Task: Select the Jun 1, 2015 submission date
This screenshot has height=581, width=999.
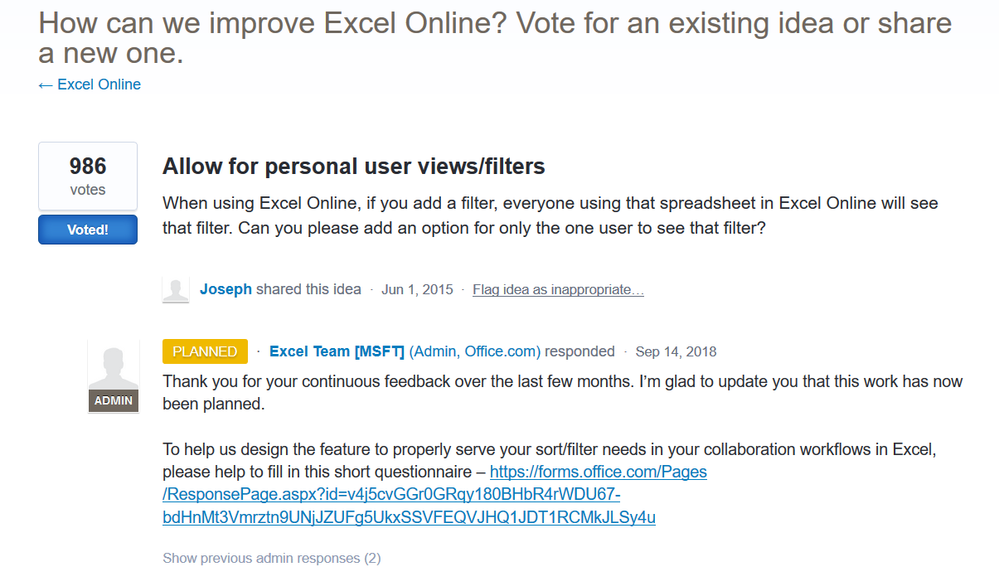Action: pyautogui.click(x=417, y=289)
